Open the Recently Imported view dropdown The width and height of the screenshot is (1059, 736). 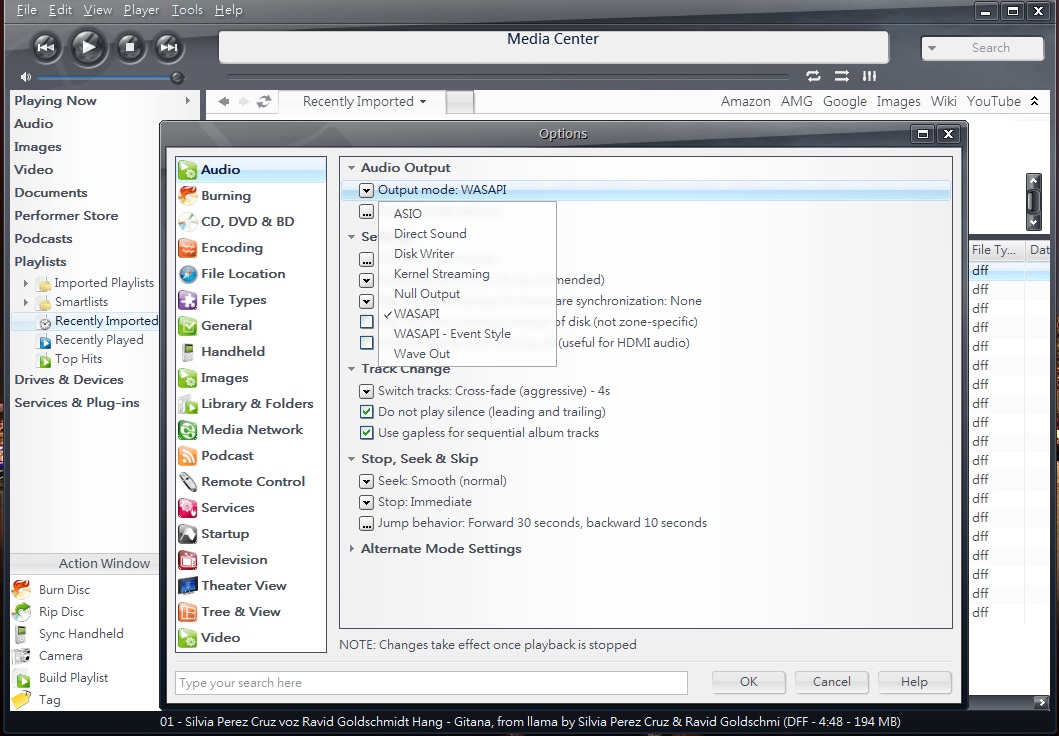pos(364,102)
